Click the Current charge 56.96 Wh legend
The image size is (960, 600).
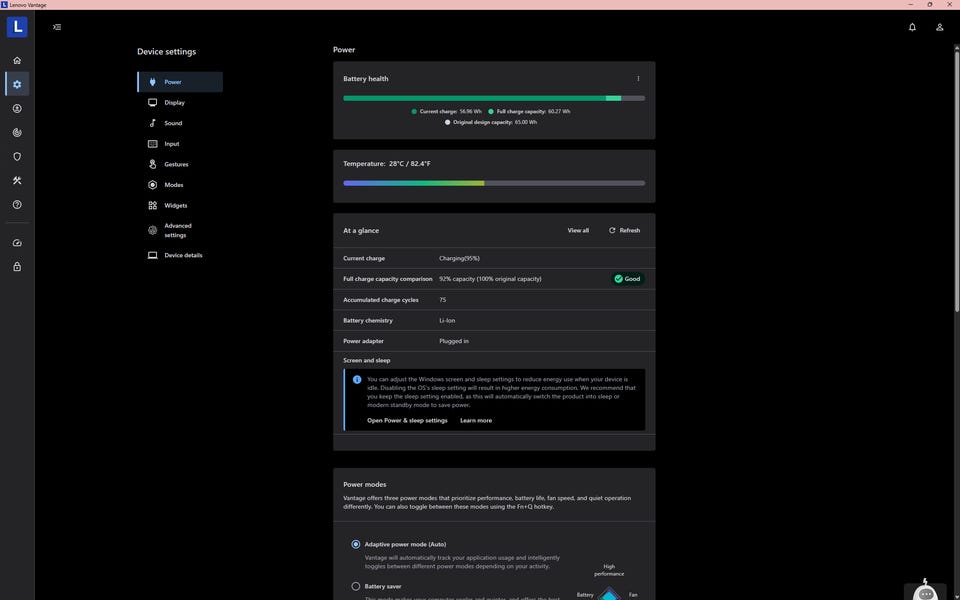(x=446, y=111)
